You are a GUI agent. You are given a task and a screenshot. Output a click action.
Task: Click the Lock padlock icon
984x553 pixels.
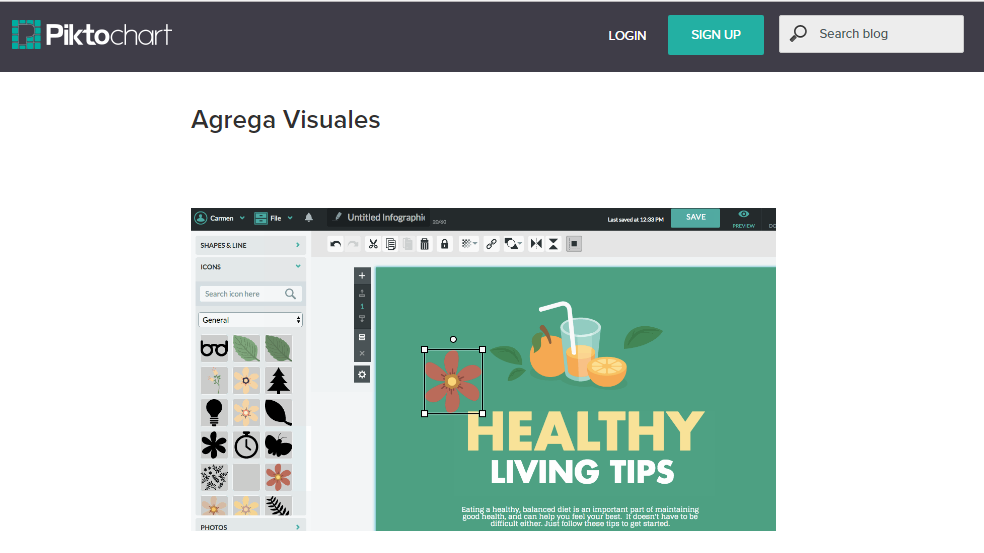pos(444,244)
